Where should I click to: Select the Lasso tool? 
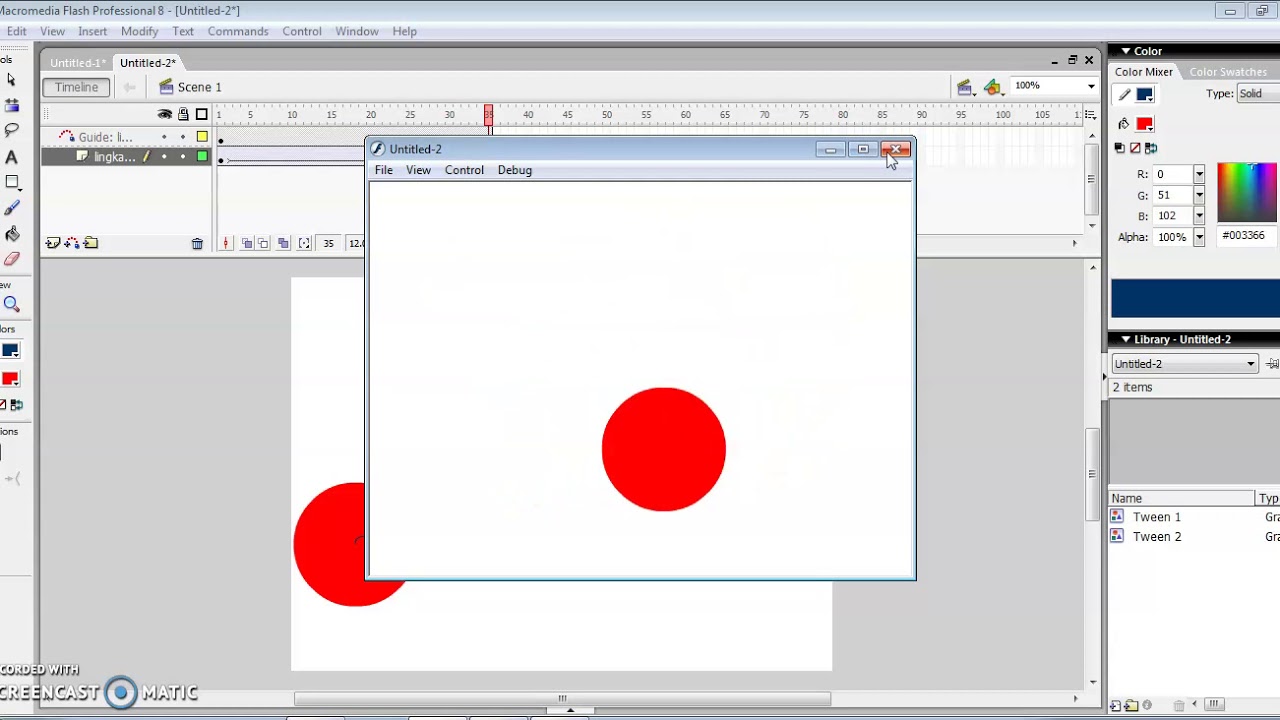pyautogui.click(x=11, y=131)
